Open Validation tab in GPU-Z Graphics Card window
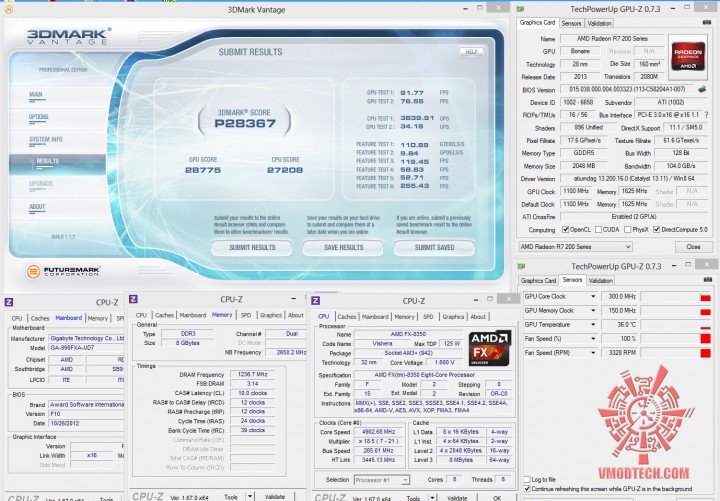Viewport: 720px width, 501px height. (599, 23)
